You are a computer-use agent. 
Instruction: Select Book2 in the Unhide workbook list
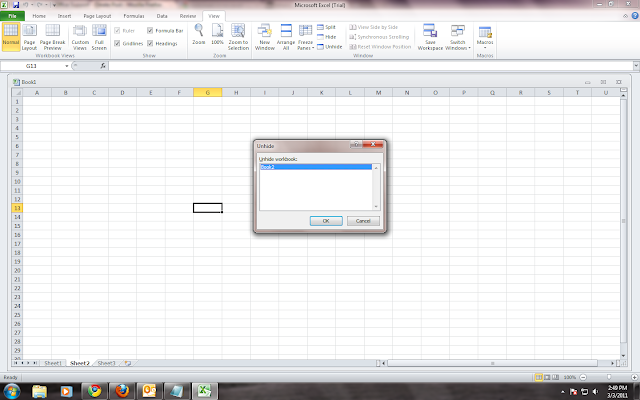coord(316,167)
